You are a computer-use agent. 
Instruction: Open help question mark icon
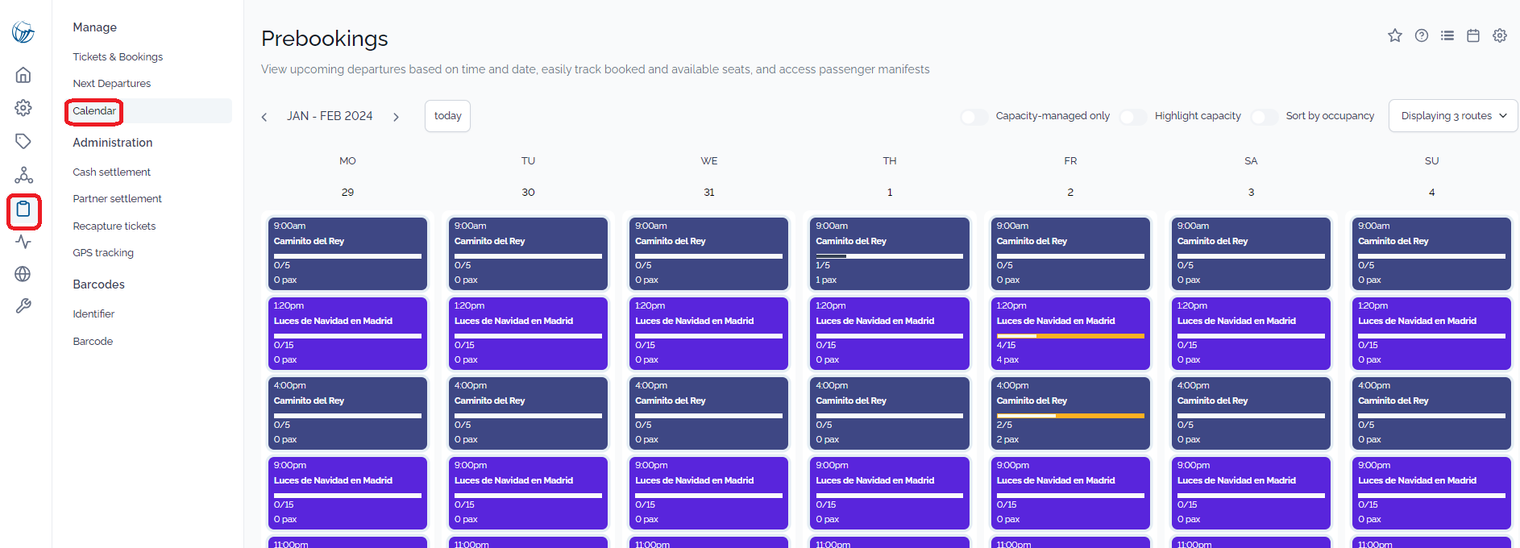coord(1421,36)
